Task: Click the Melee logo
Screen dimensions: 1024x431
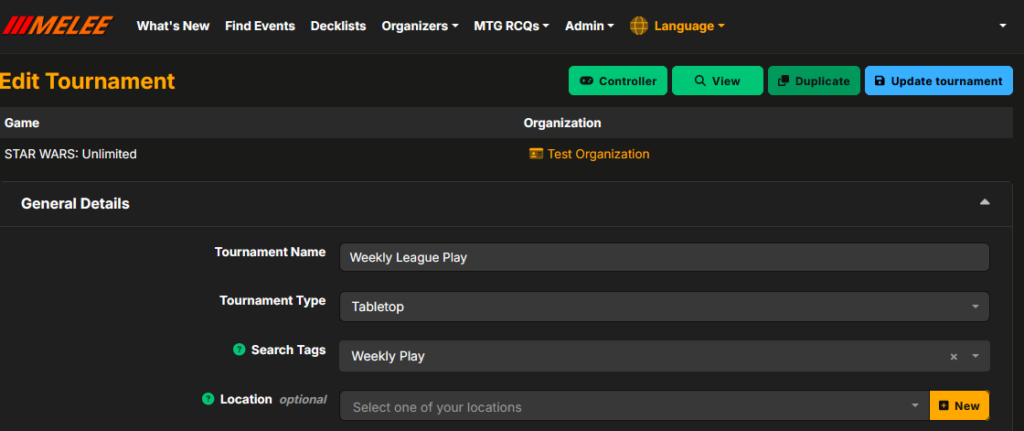Action: [x=56, y=25]
